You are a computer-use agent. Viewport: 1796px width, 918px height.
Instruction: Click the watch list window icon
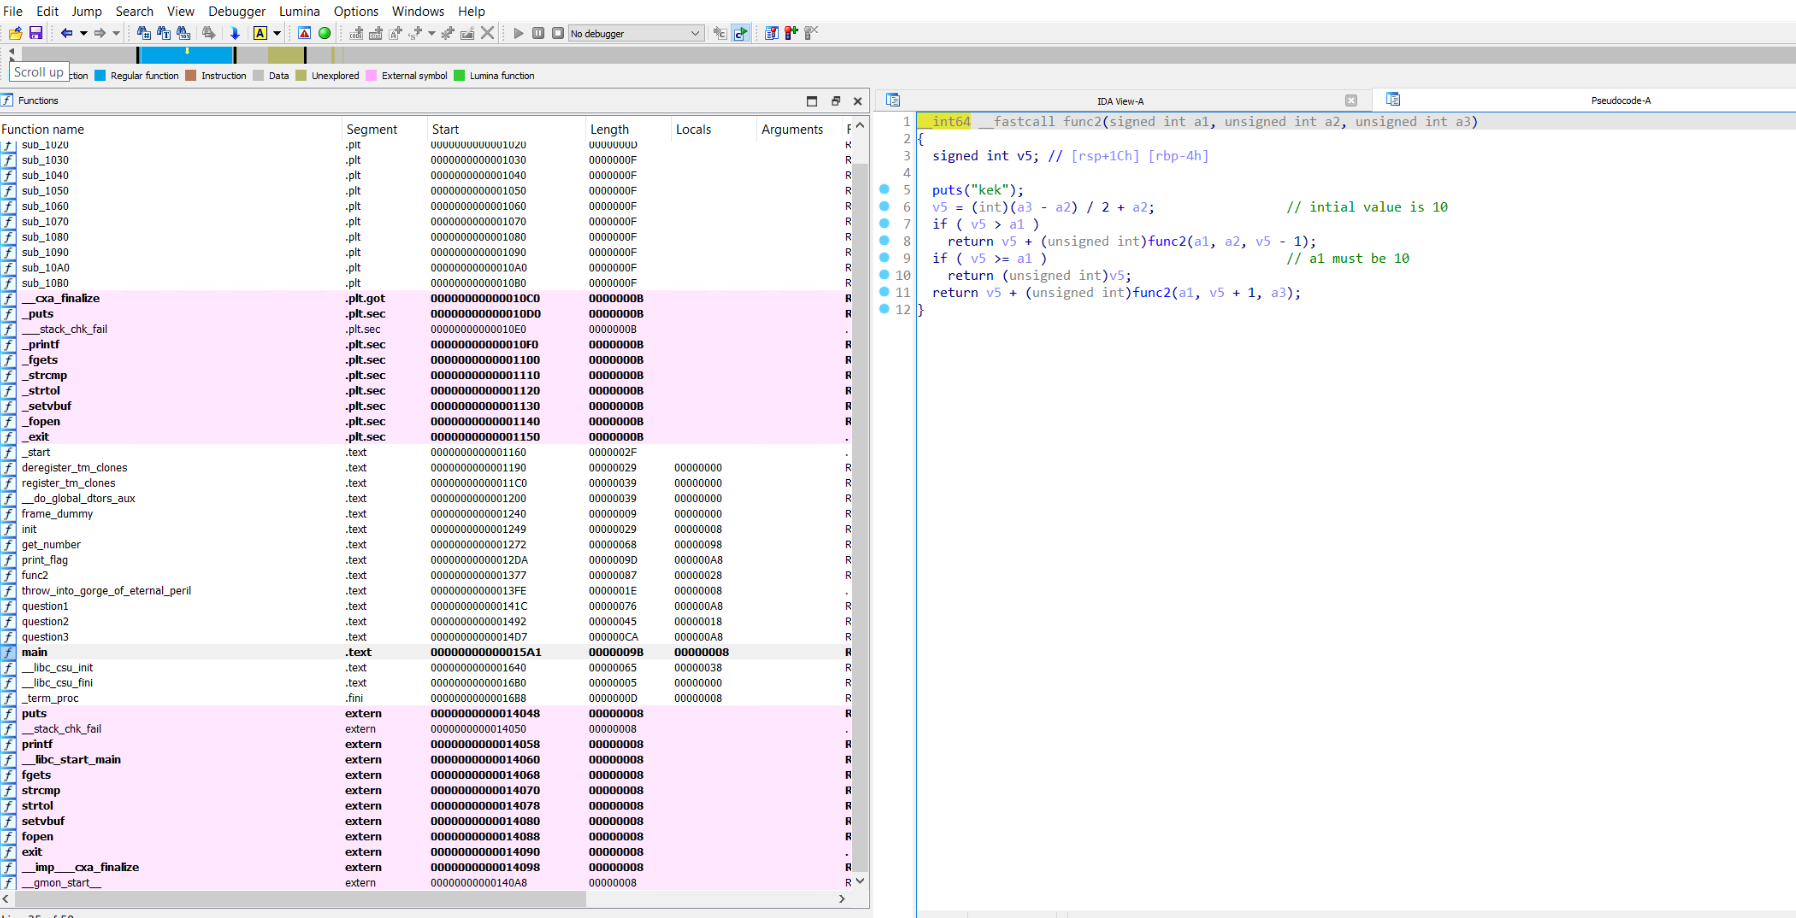(771, 33)
